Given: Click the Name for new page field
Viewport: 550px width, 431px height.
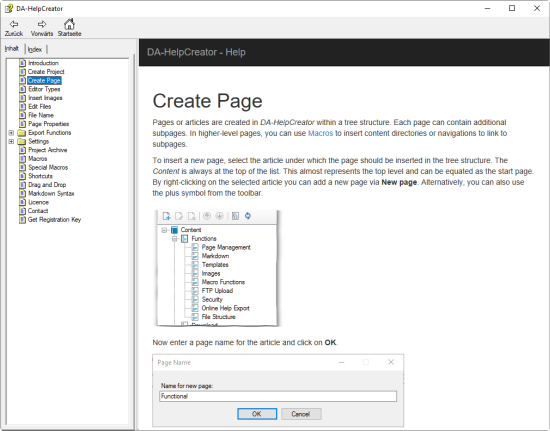Looking at the screenshot, I should tap(278, 396).
